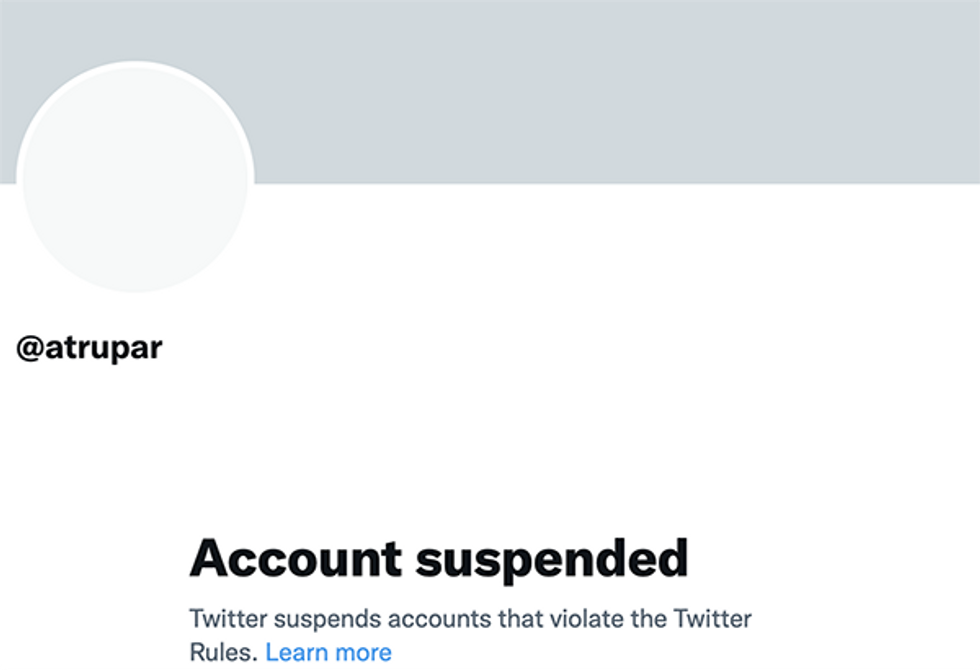Open the Learn more link
Viewport: 980px width, 670px height.
[328, 652]
